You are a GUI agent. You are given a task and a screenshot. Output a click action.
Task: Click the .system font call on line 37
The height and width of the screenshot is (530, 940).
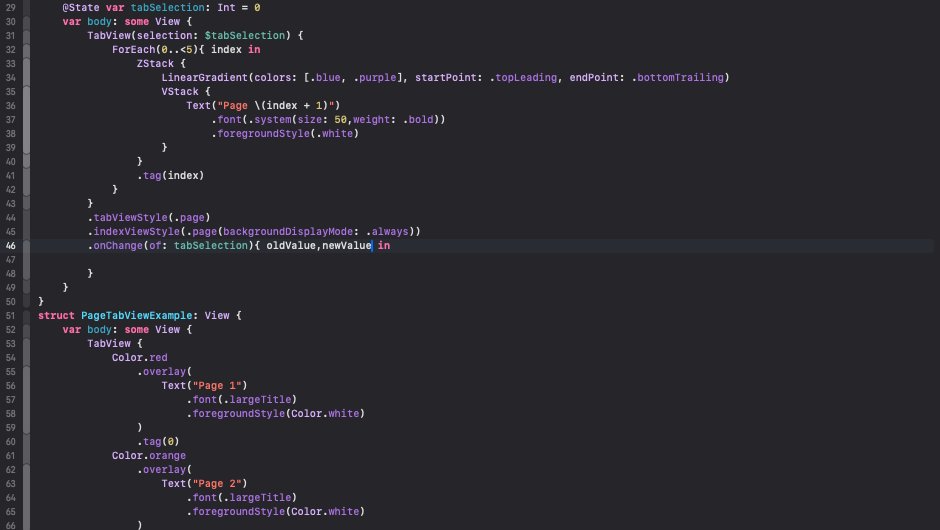[x=269, y=119]
